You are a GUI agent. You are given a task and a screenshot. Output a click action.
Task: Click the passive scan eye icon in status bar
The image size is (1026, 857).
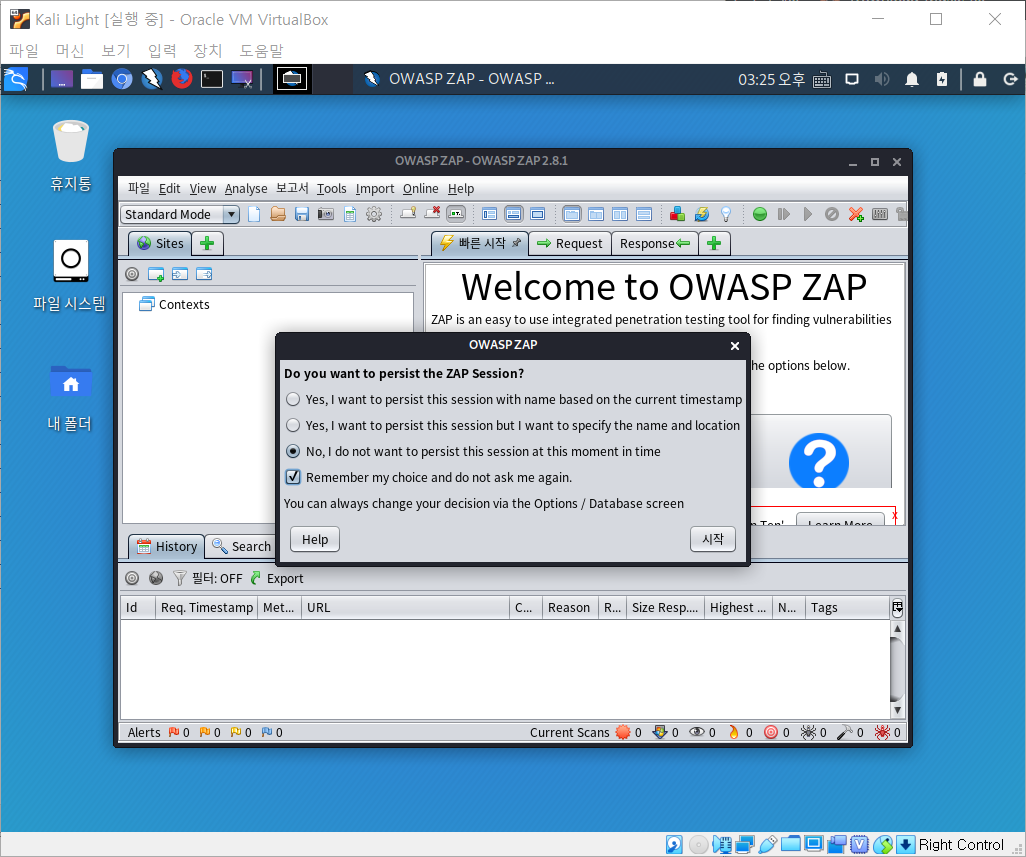697,732
